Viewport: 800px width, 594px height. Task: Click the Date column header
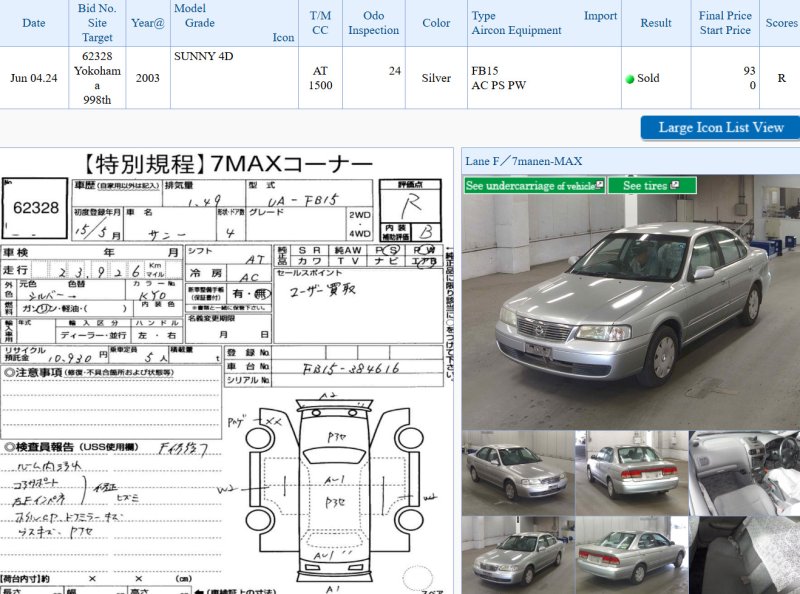tap(34, 23)
